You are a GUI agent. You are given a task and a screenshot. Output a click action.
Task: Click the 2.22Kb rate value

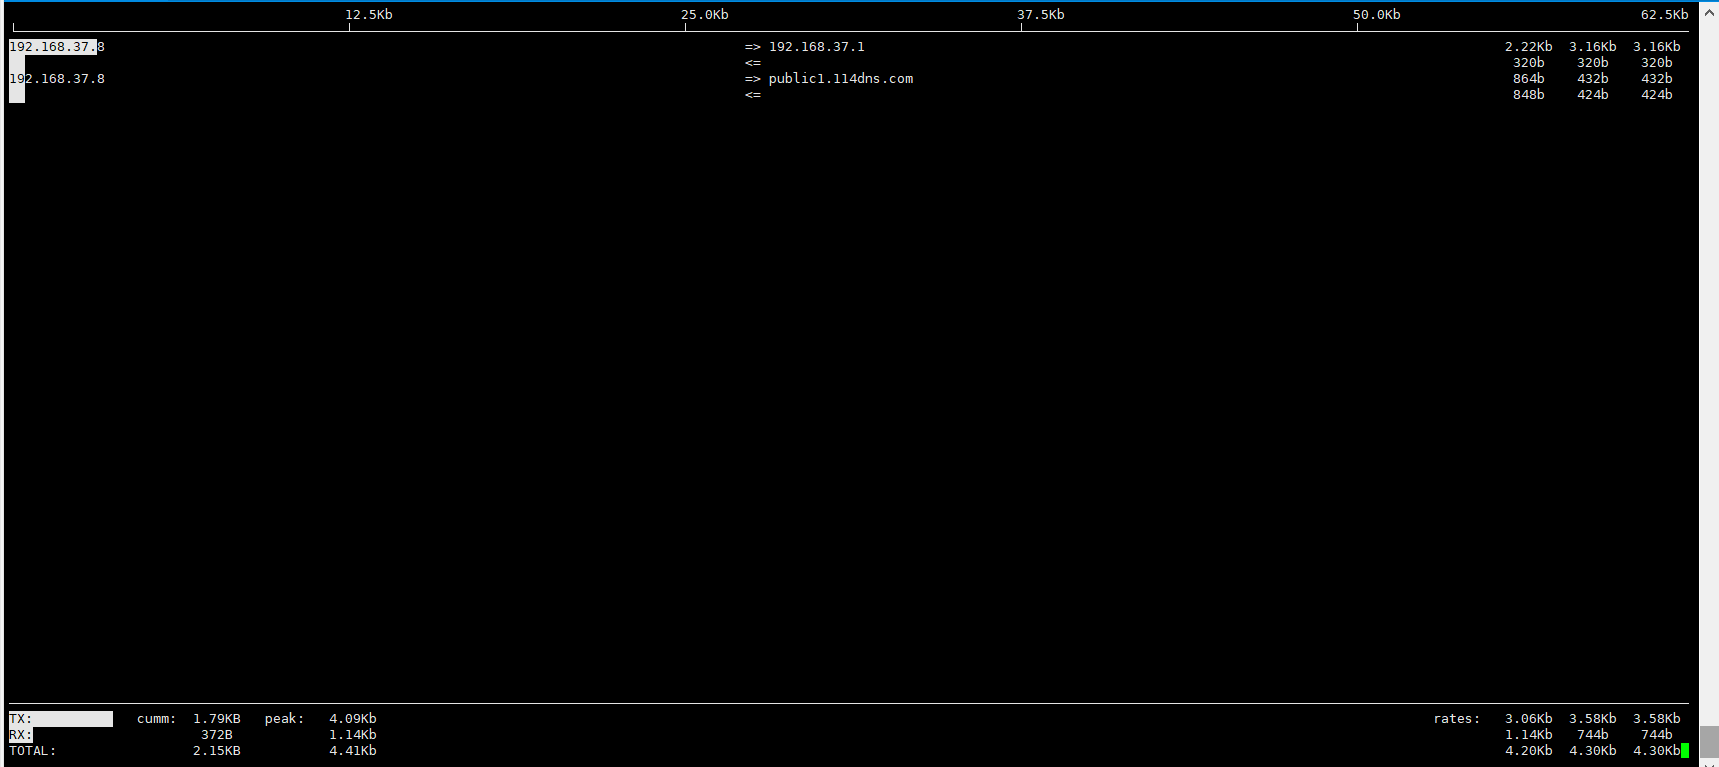coord(1529,47)
